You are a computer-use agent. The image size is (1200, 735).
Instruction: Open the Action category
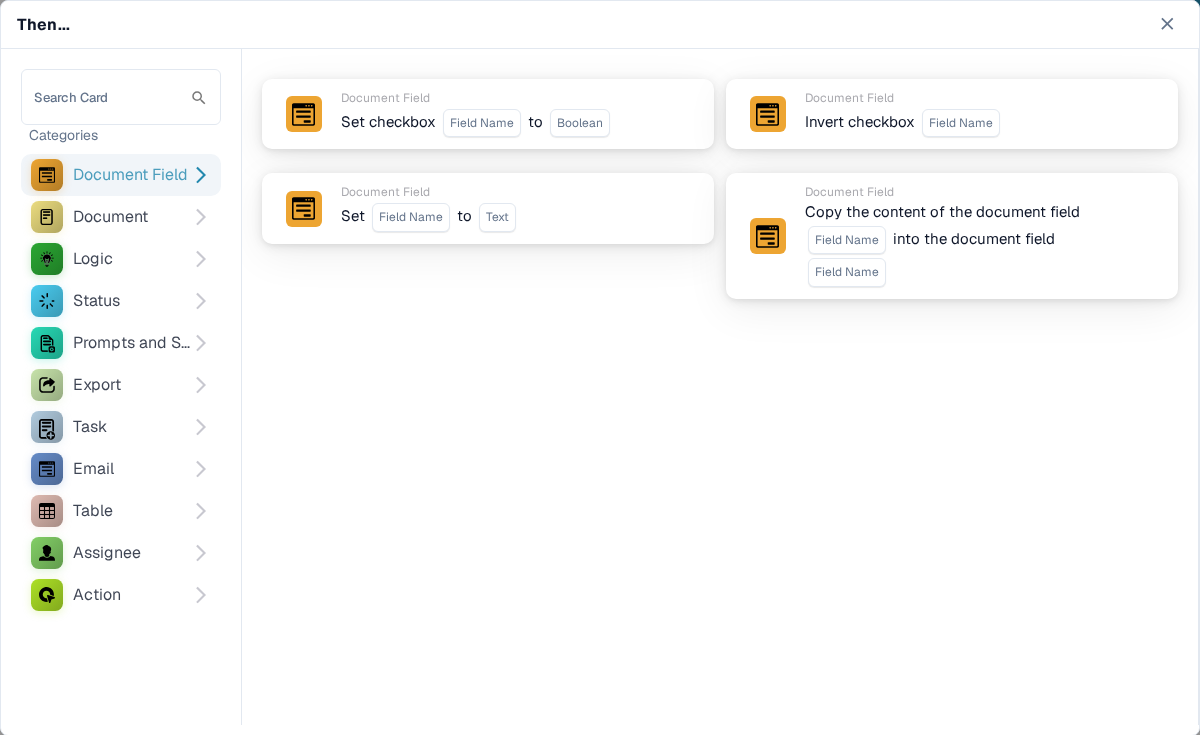point(121,595)
